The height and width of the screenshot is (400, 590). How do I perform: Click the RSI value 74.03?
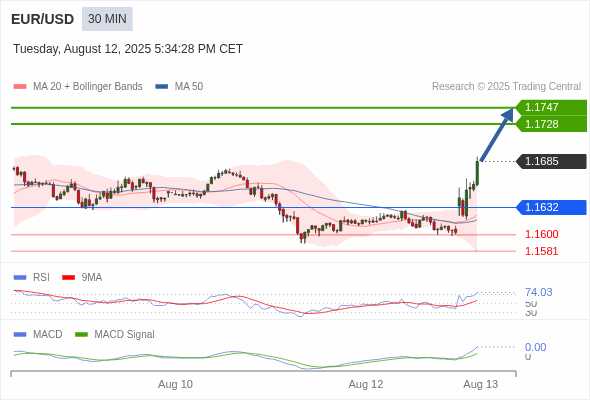[538, 292]
